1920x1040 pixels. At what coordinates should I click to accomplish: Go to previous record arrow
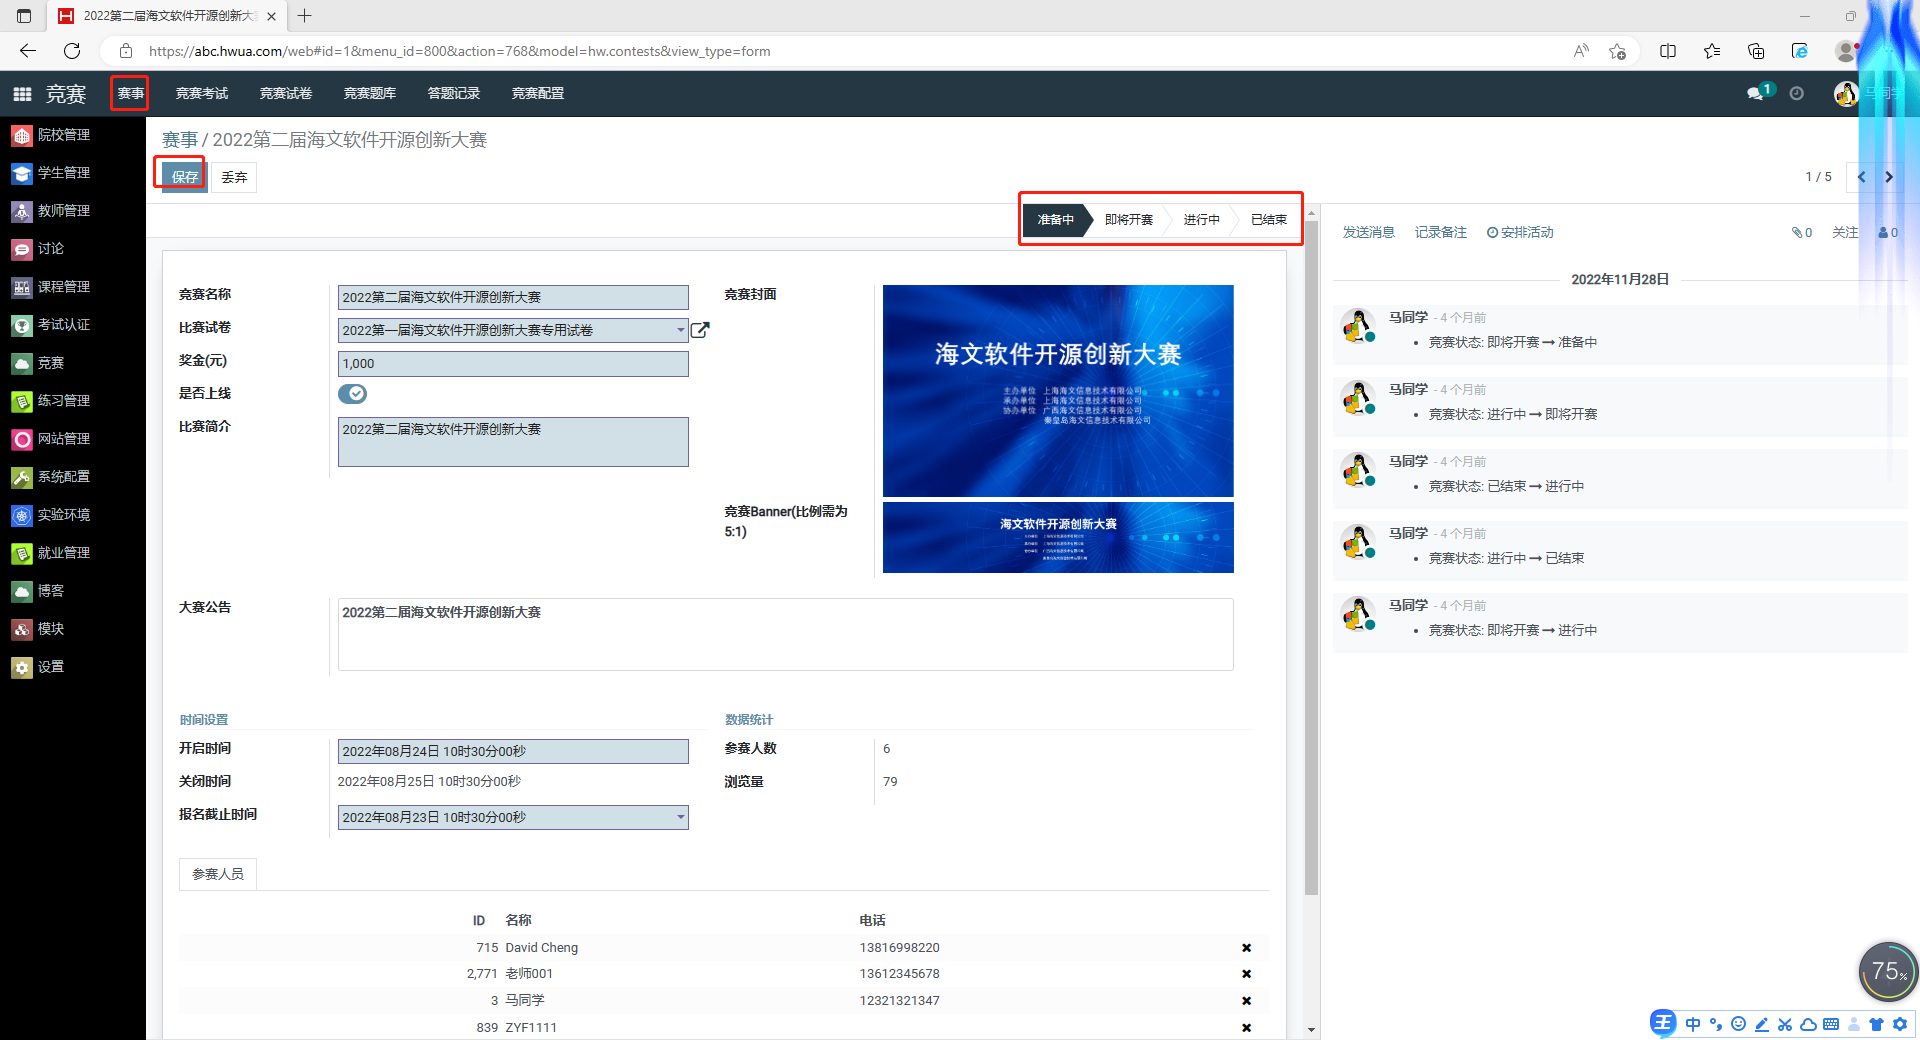[1861, 177]
